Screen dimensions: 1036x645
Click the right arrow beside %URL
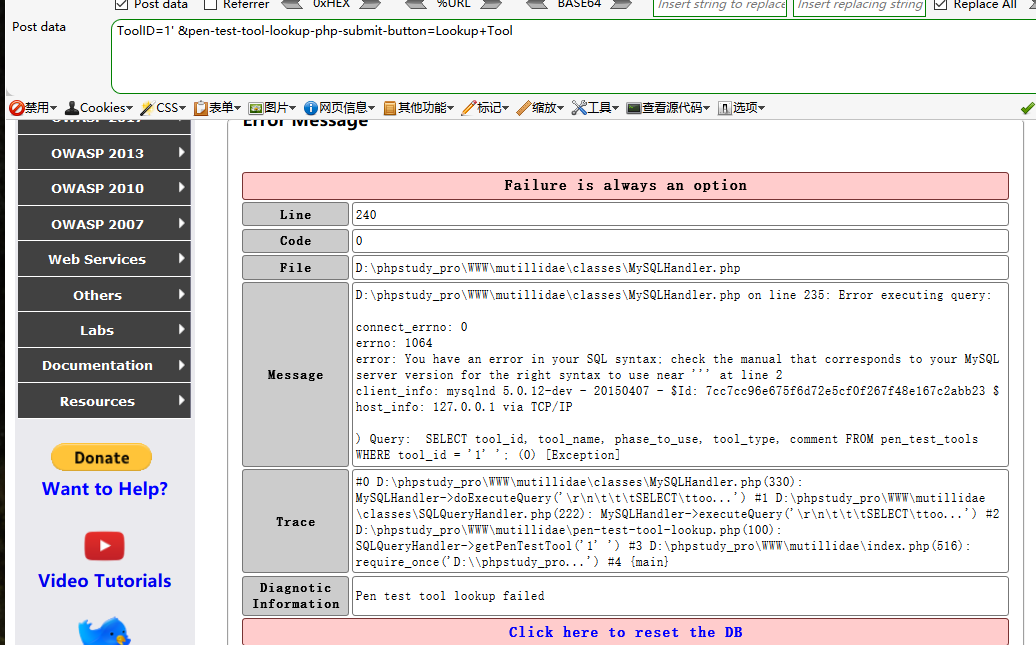[492, 4]
